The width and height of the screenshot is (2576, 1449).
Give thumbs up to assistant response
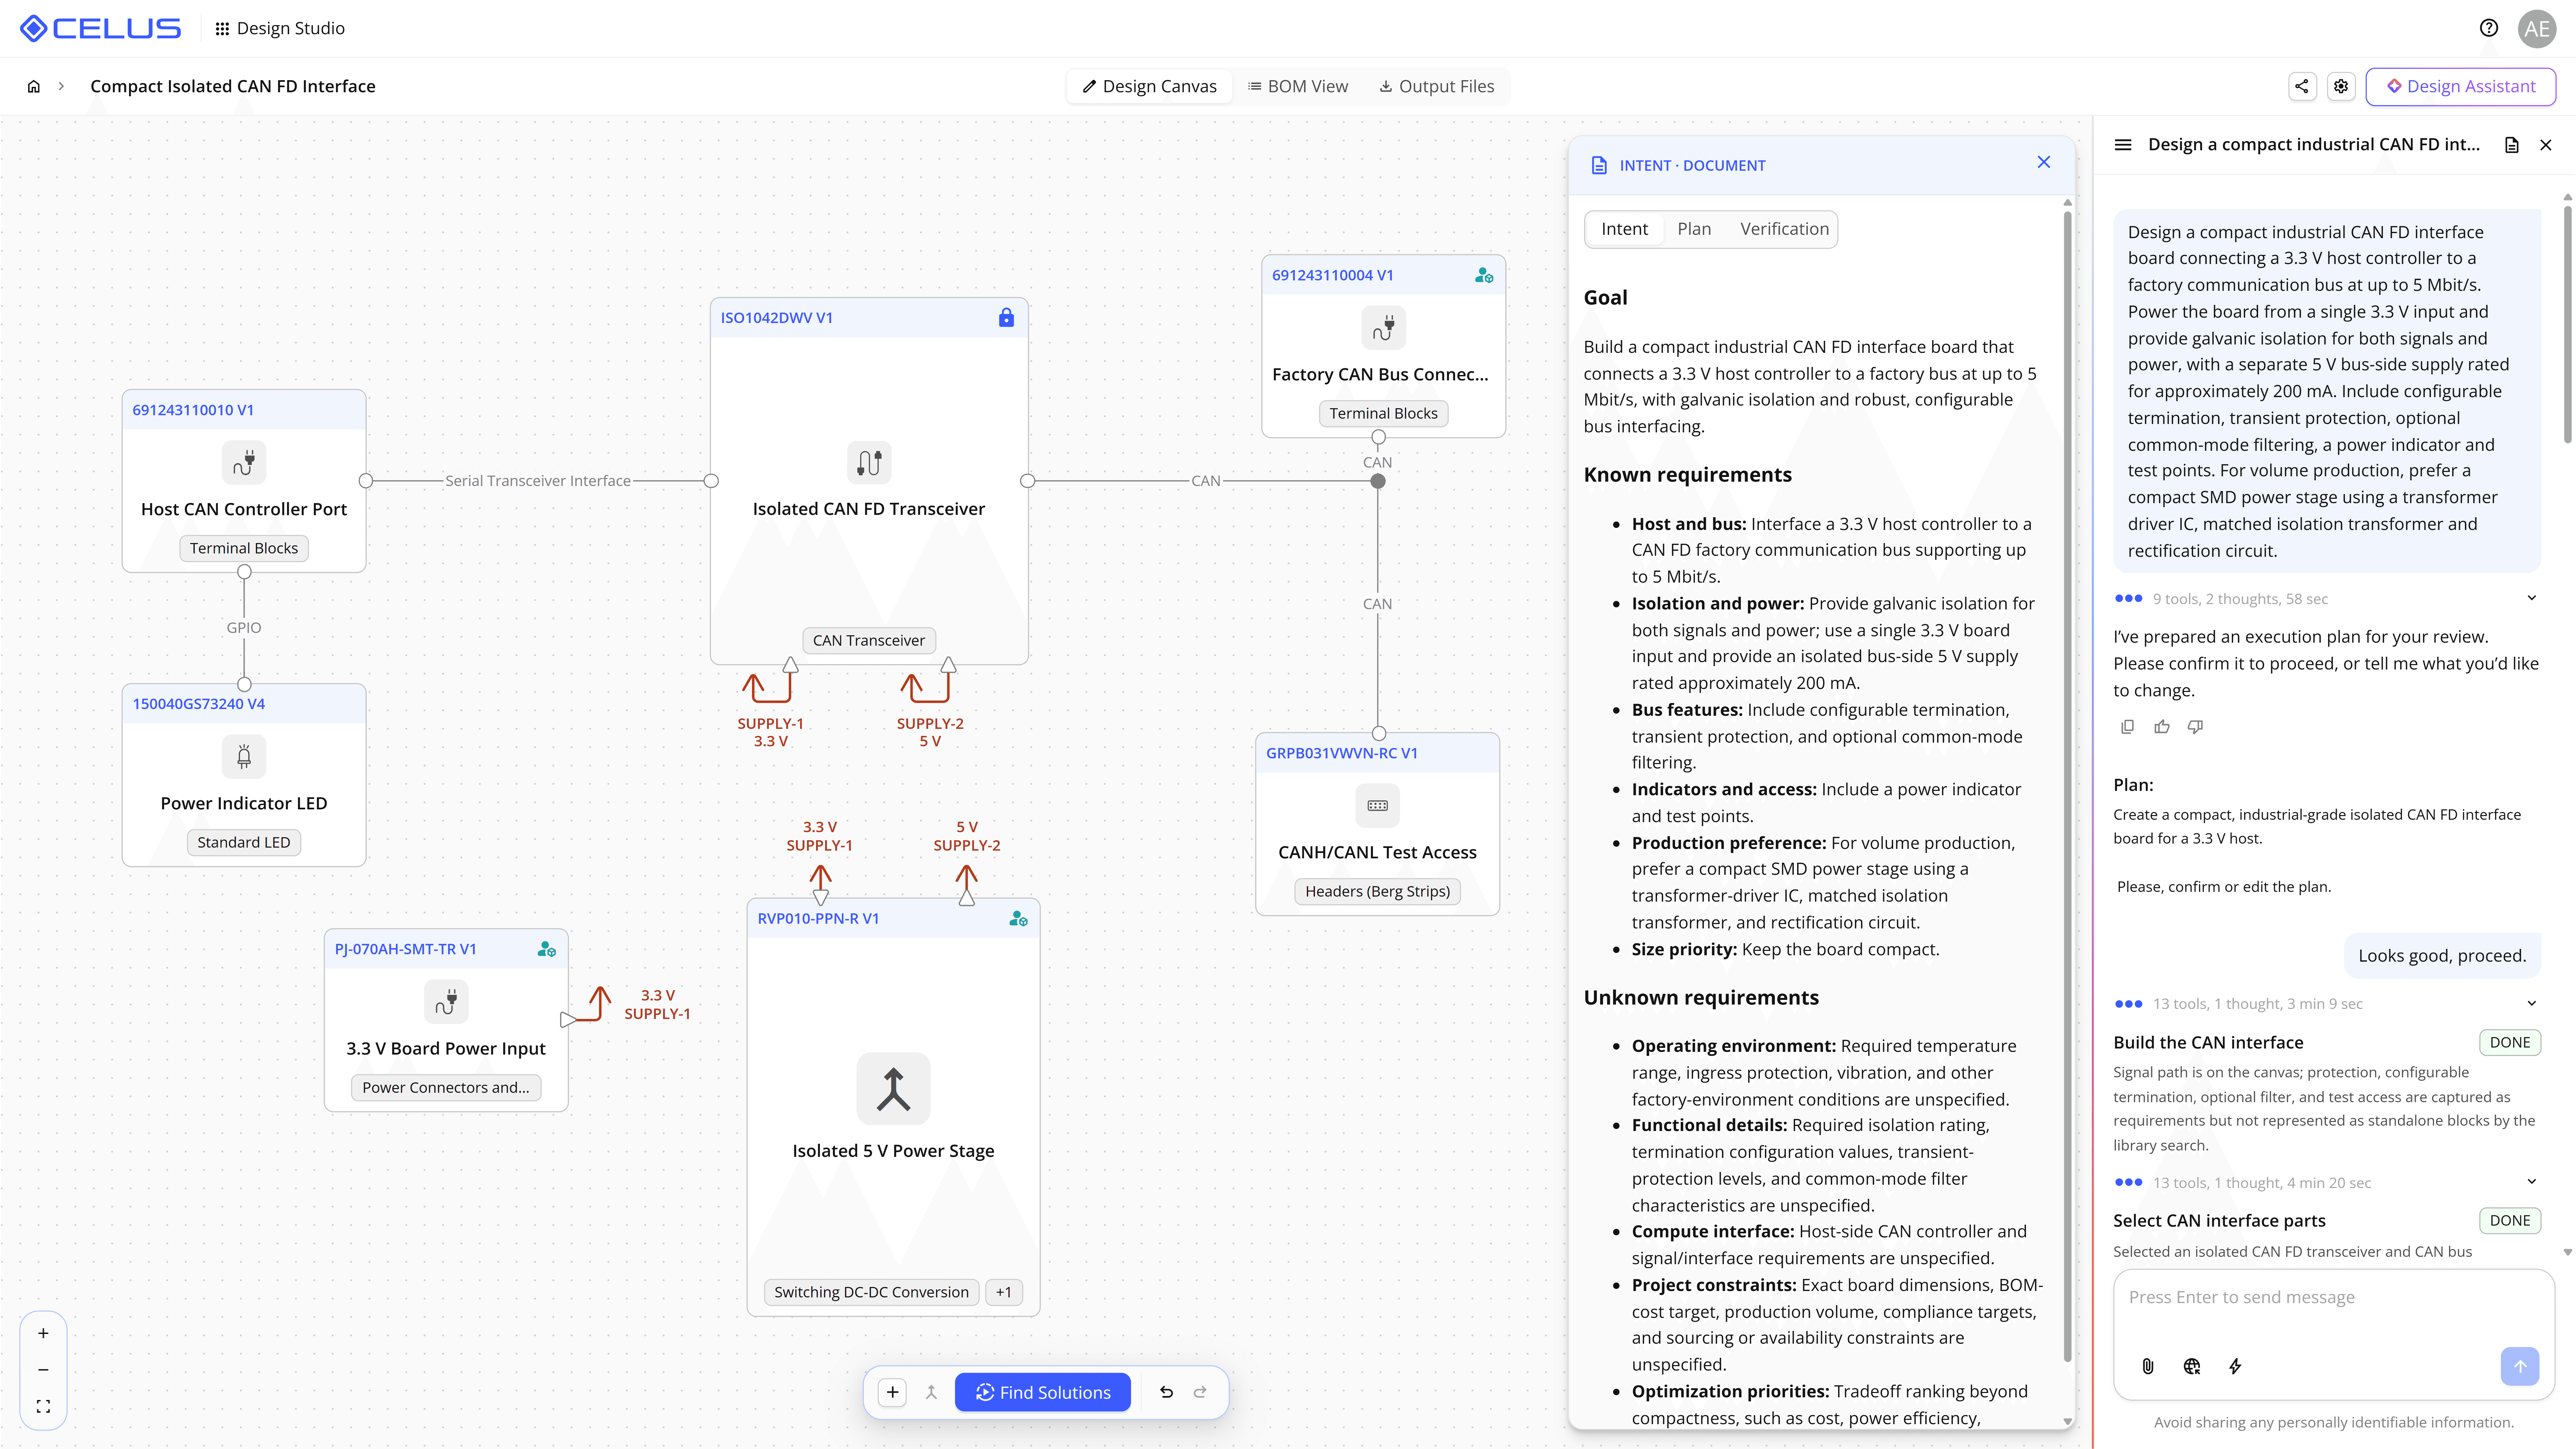[2162, 727]
